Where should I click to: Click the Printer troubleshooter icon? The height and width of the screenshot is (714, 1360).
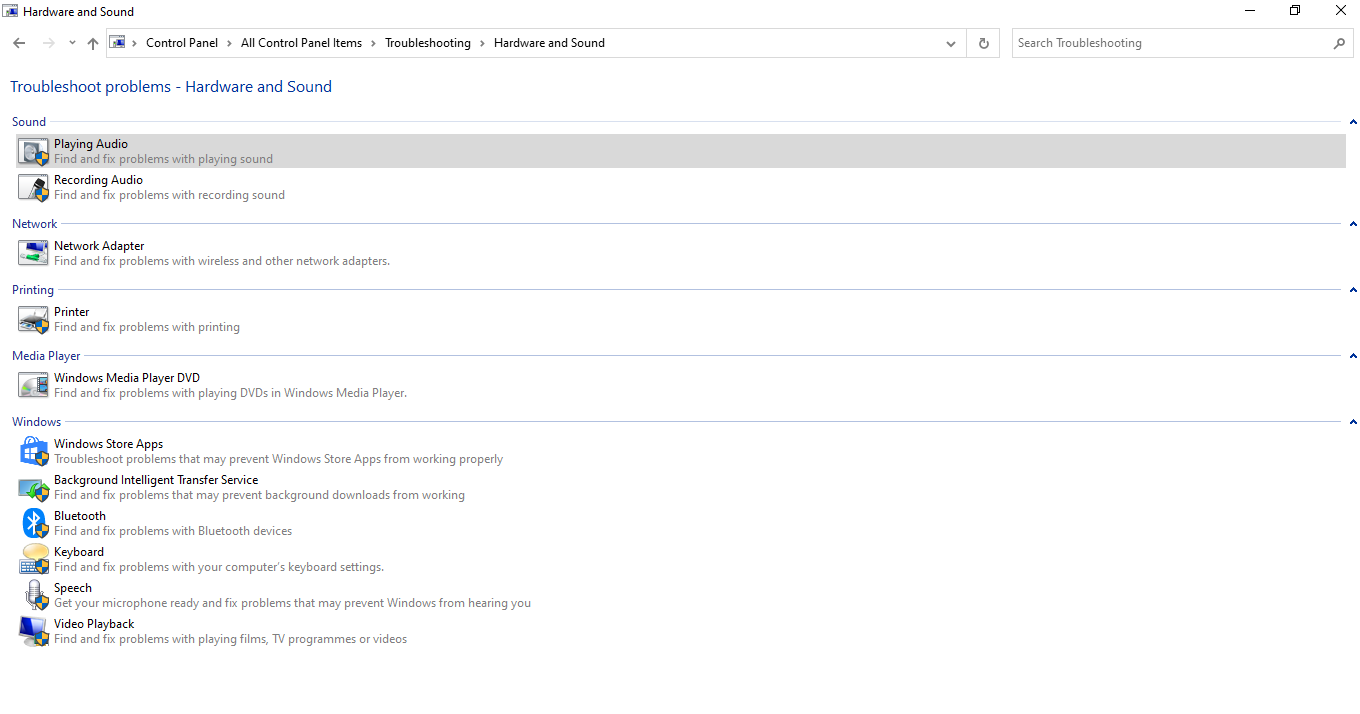pos(34,320)
